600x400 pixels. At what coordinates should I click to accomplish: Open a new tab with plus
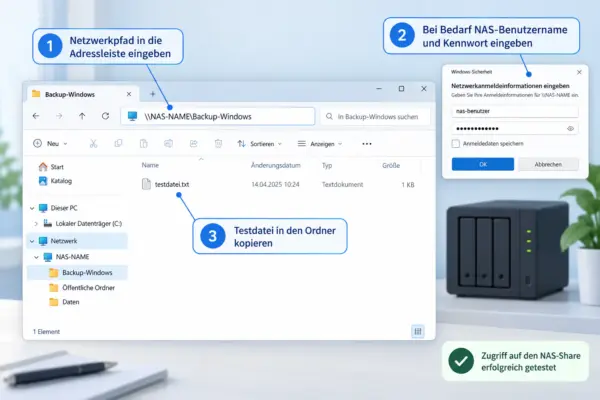[152, 94]
